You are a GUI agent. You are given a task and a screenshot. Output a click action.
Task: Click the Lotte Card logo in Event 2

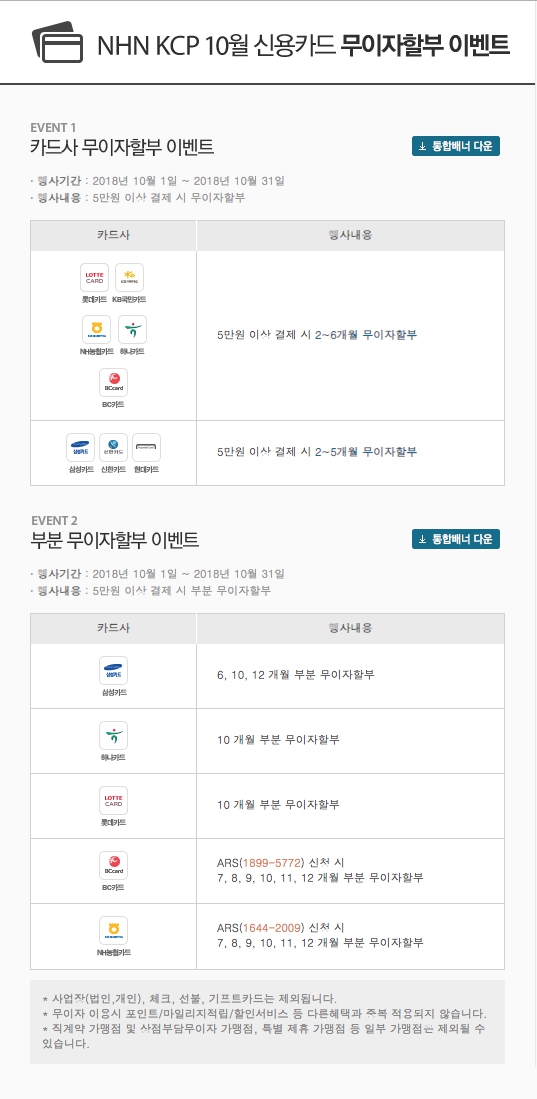point(114,800)
